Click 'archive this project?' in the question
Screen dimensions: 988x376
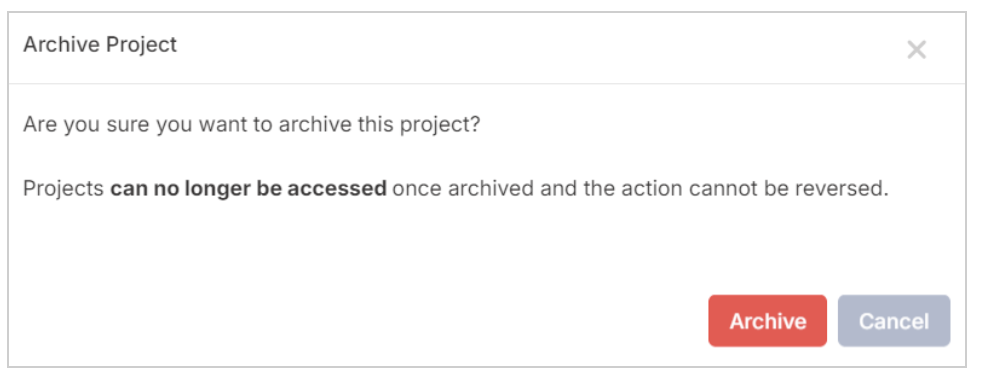379,125
